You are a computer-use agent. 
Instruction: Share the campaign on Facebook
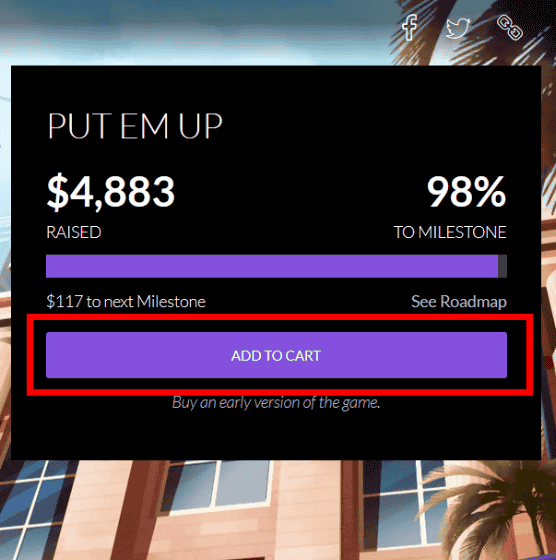pyautogui.click(x=410, y=27)
